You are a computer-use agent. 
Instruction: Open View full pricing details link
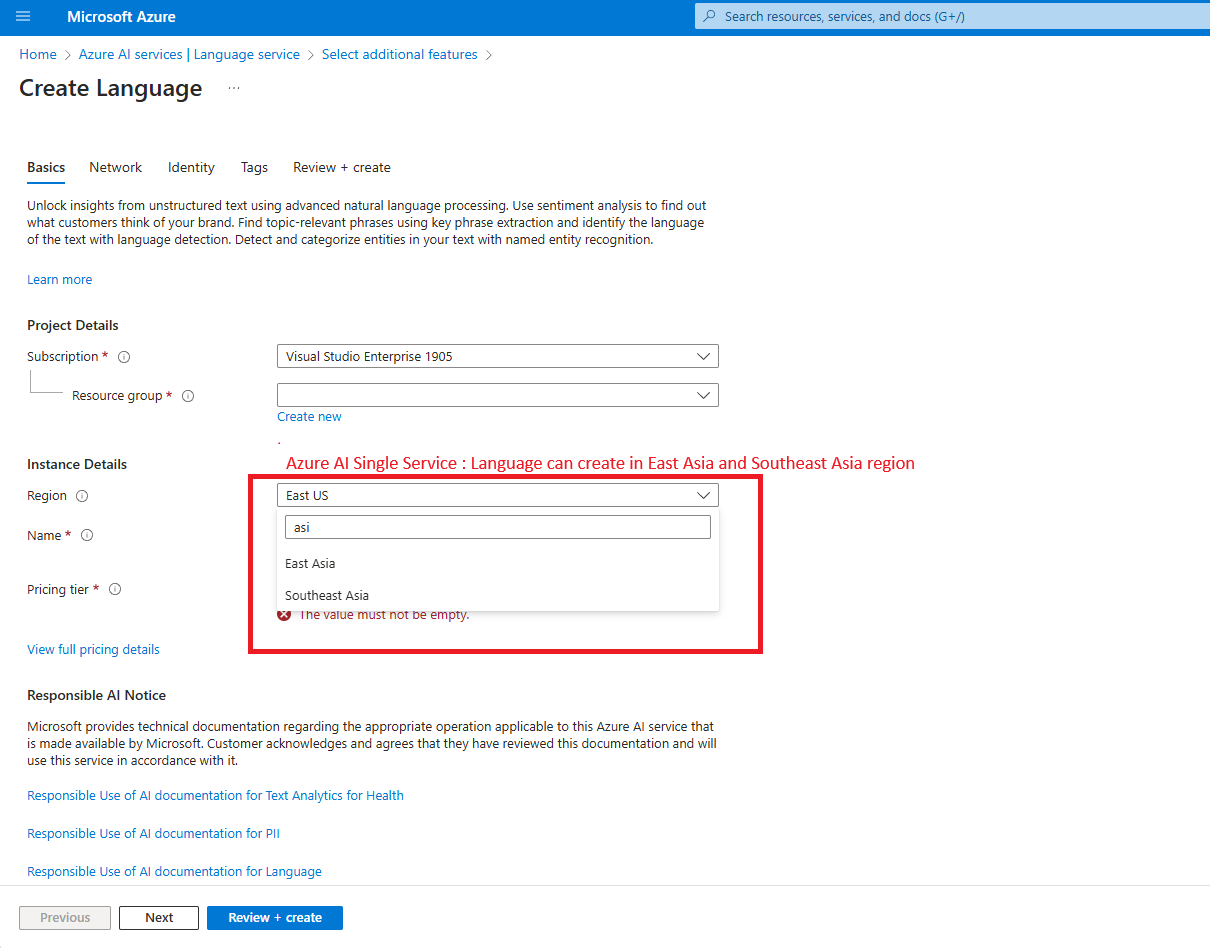[93, 650]
